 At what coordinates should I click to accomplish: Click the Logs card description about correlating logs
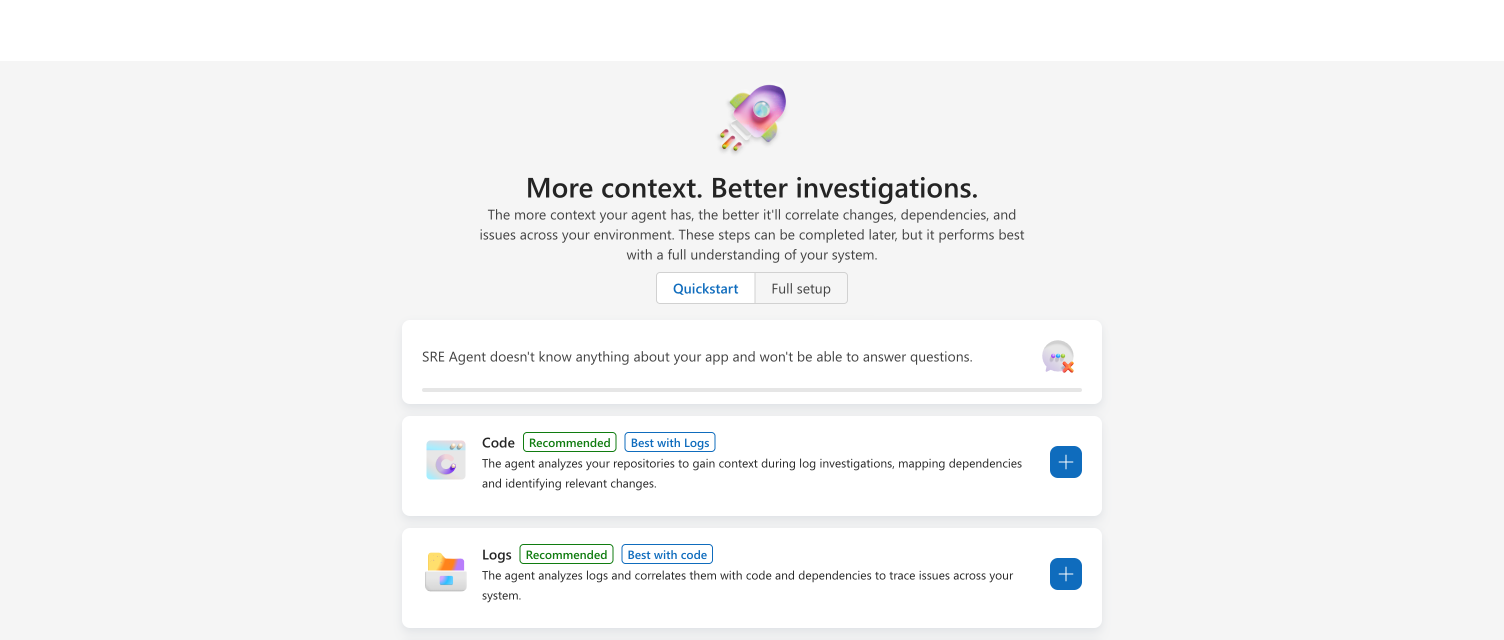pyautogui.click(x=748, y=585)
